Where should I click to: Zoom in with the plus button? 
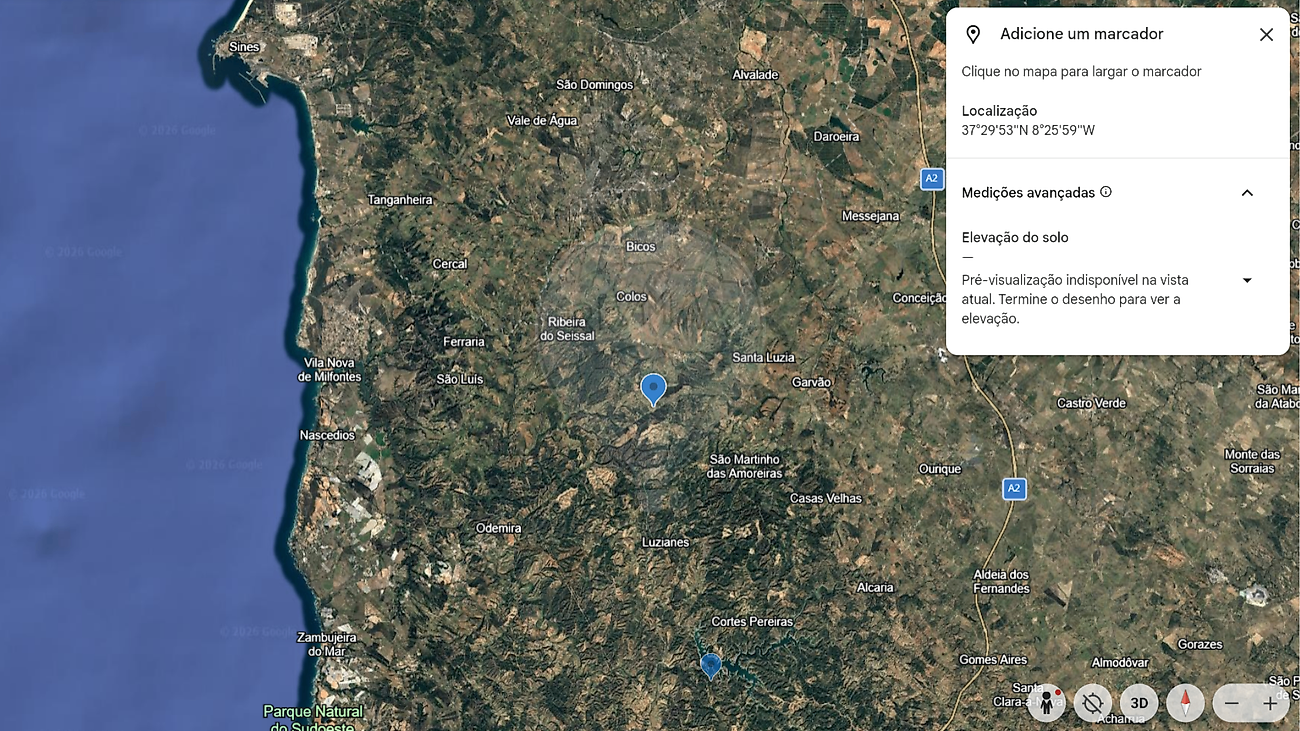[1270, 703]
